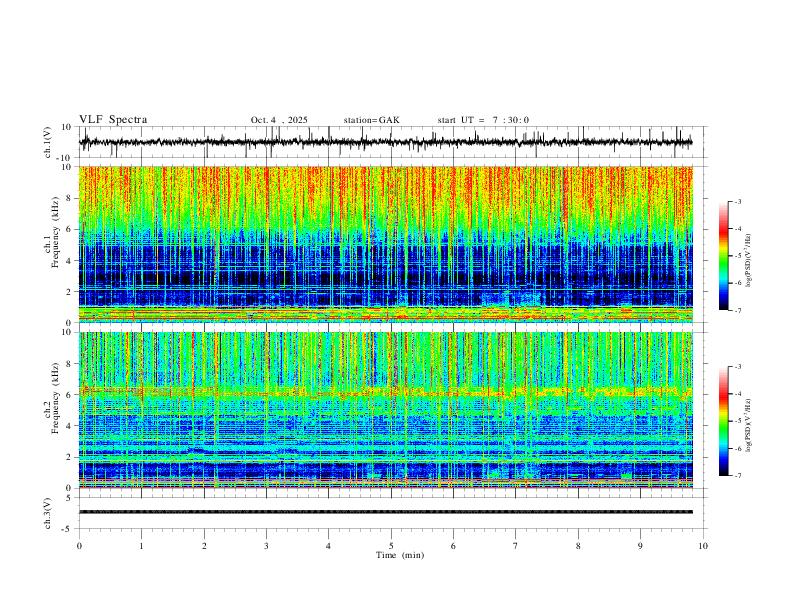The image size is (792, 612).
Task: Click the 'start UT = 7 :30: 0' text
Action: (x=483, y=120)
